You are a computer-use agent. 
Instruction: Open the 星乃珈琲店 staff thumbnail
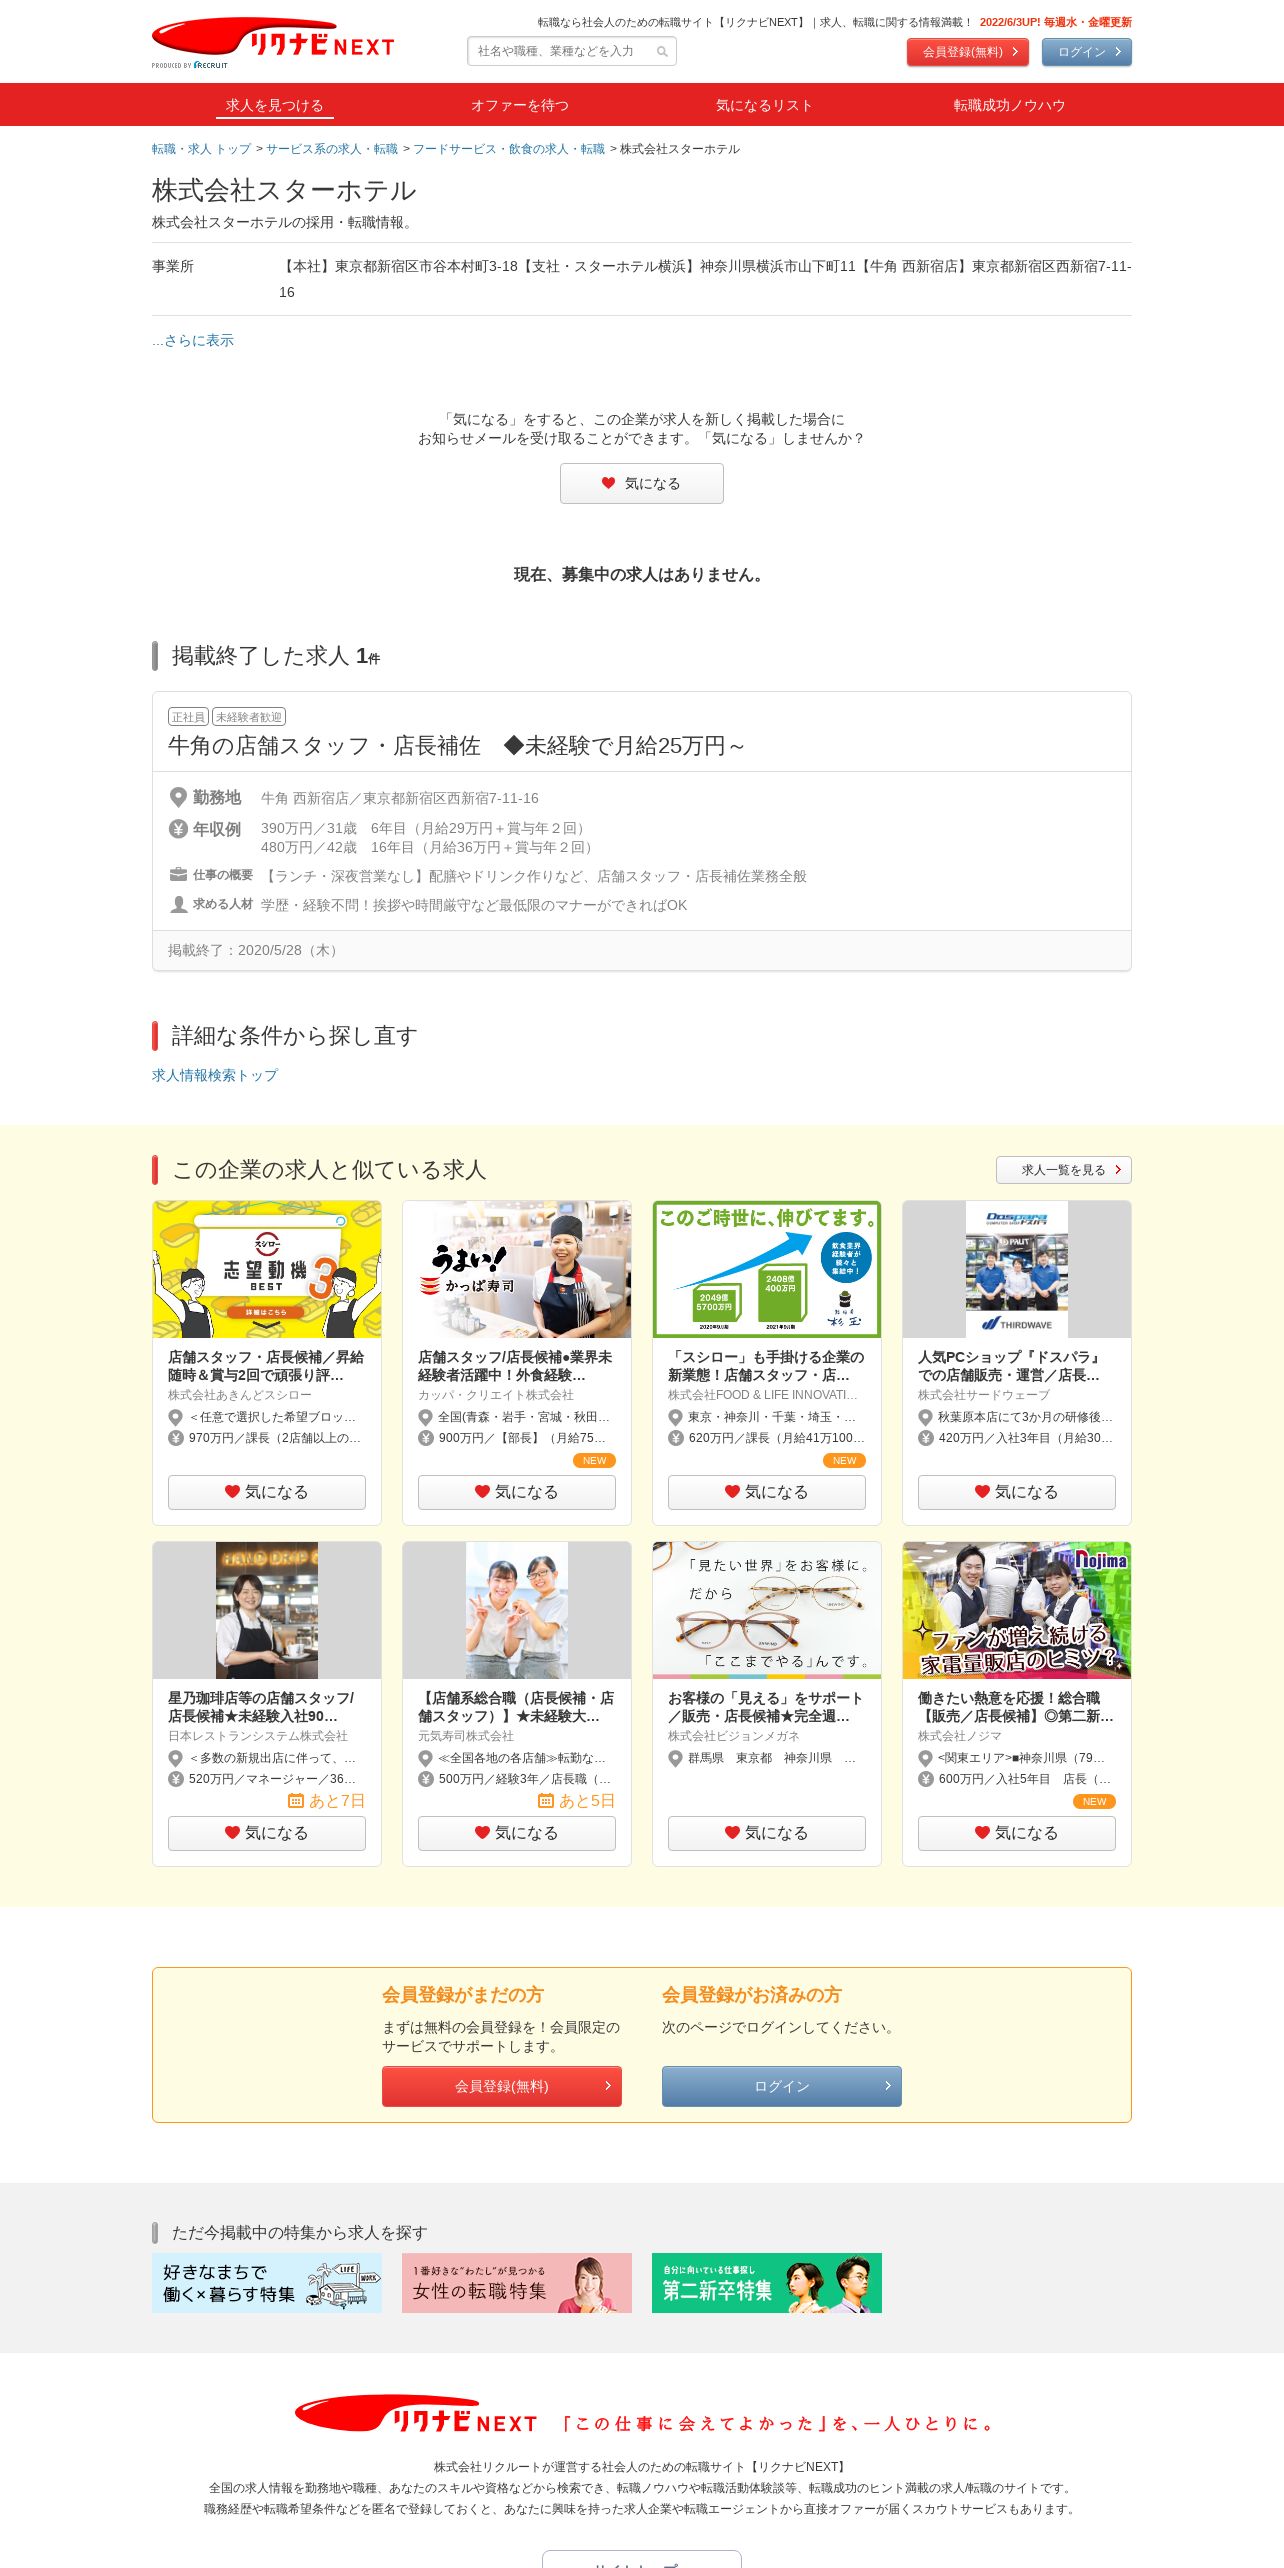click(267, 1610)
